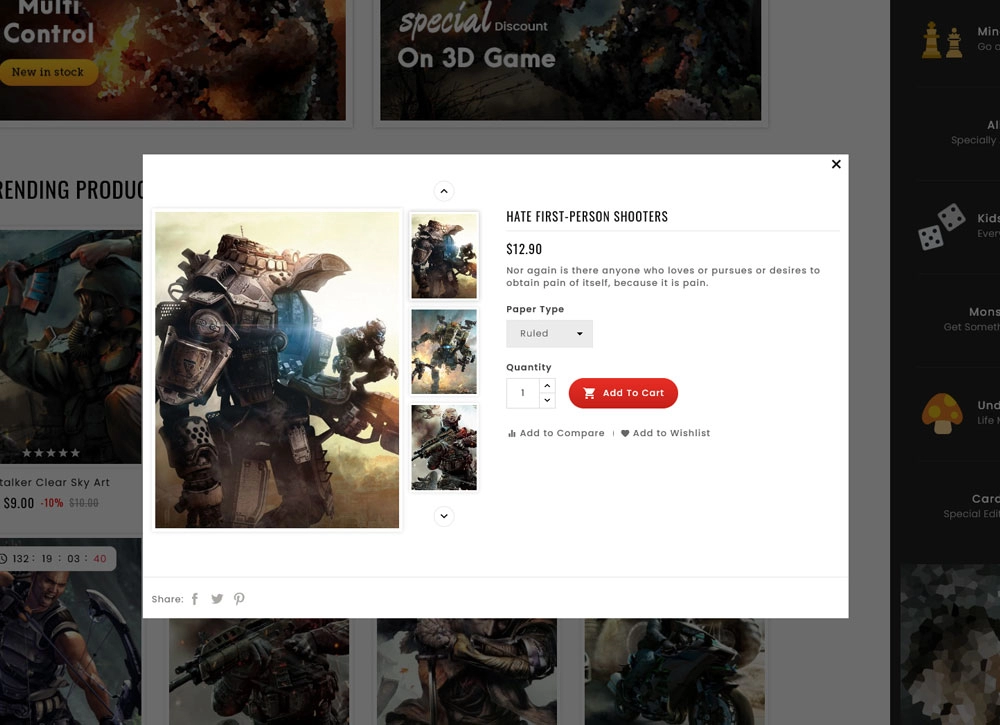Share product on Twitter
Viewport: 1000px width, 725px height.
point(217,599)
